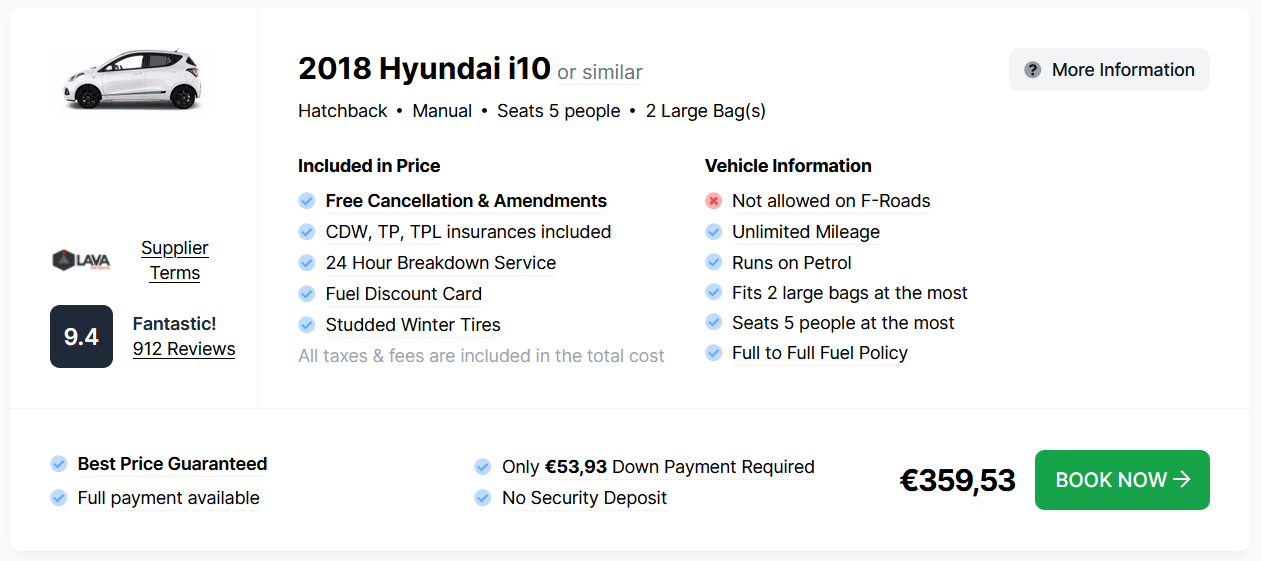Image resolution: width=1261 pixels, height=561 pixels.
Task: Open the More Information button
Action: [1109, 70]
